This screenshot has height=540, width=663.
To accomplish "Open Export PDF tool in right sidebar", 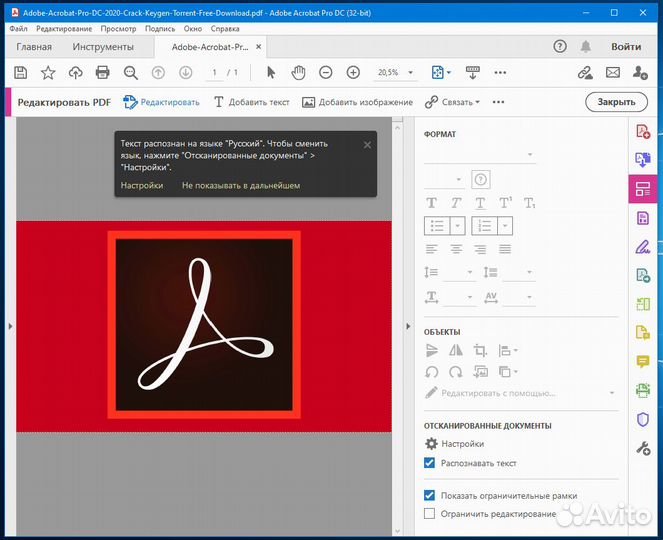I will pyautogui.click(x=643, y=160).
